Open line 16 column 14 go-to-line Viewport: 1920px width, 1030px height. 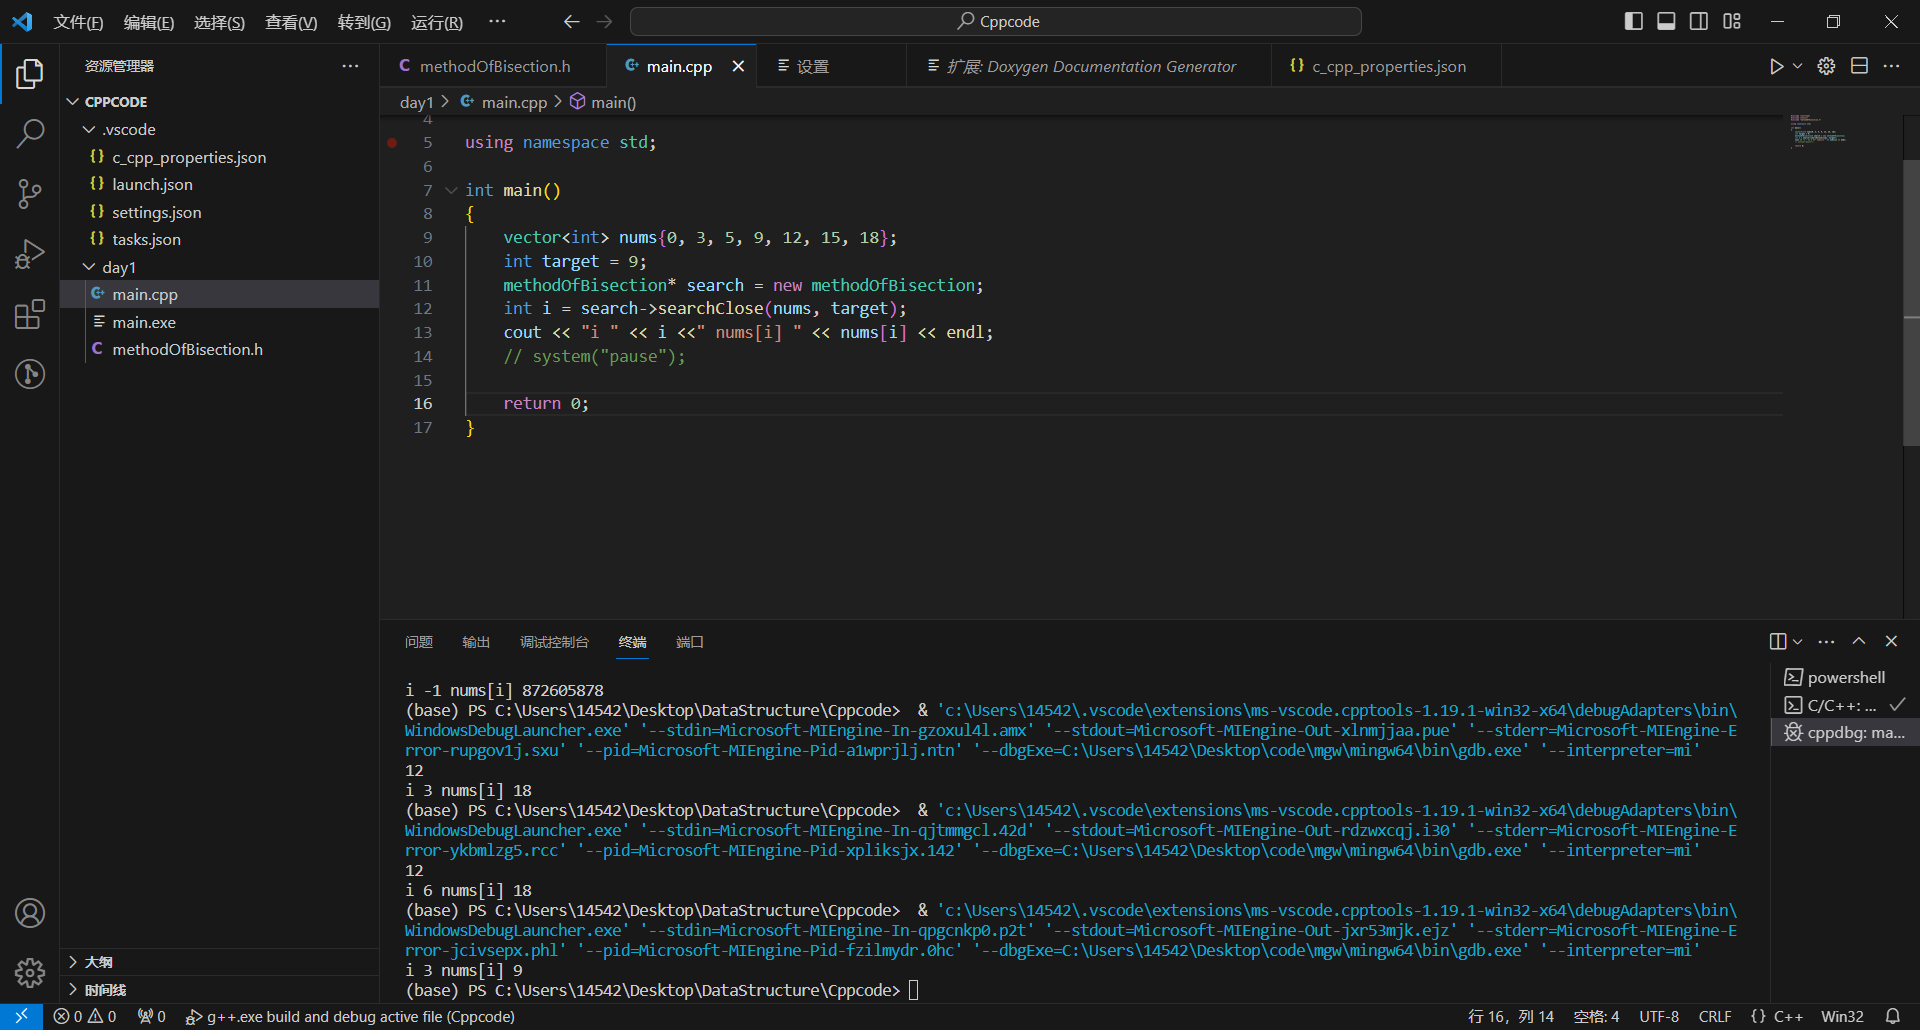[1511, 1016]
